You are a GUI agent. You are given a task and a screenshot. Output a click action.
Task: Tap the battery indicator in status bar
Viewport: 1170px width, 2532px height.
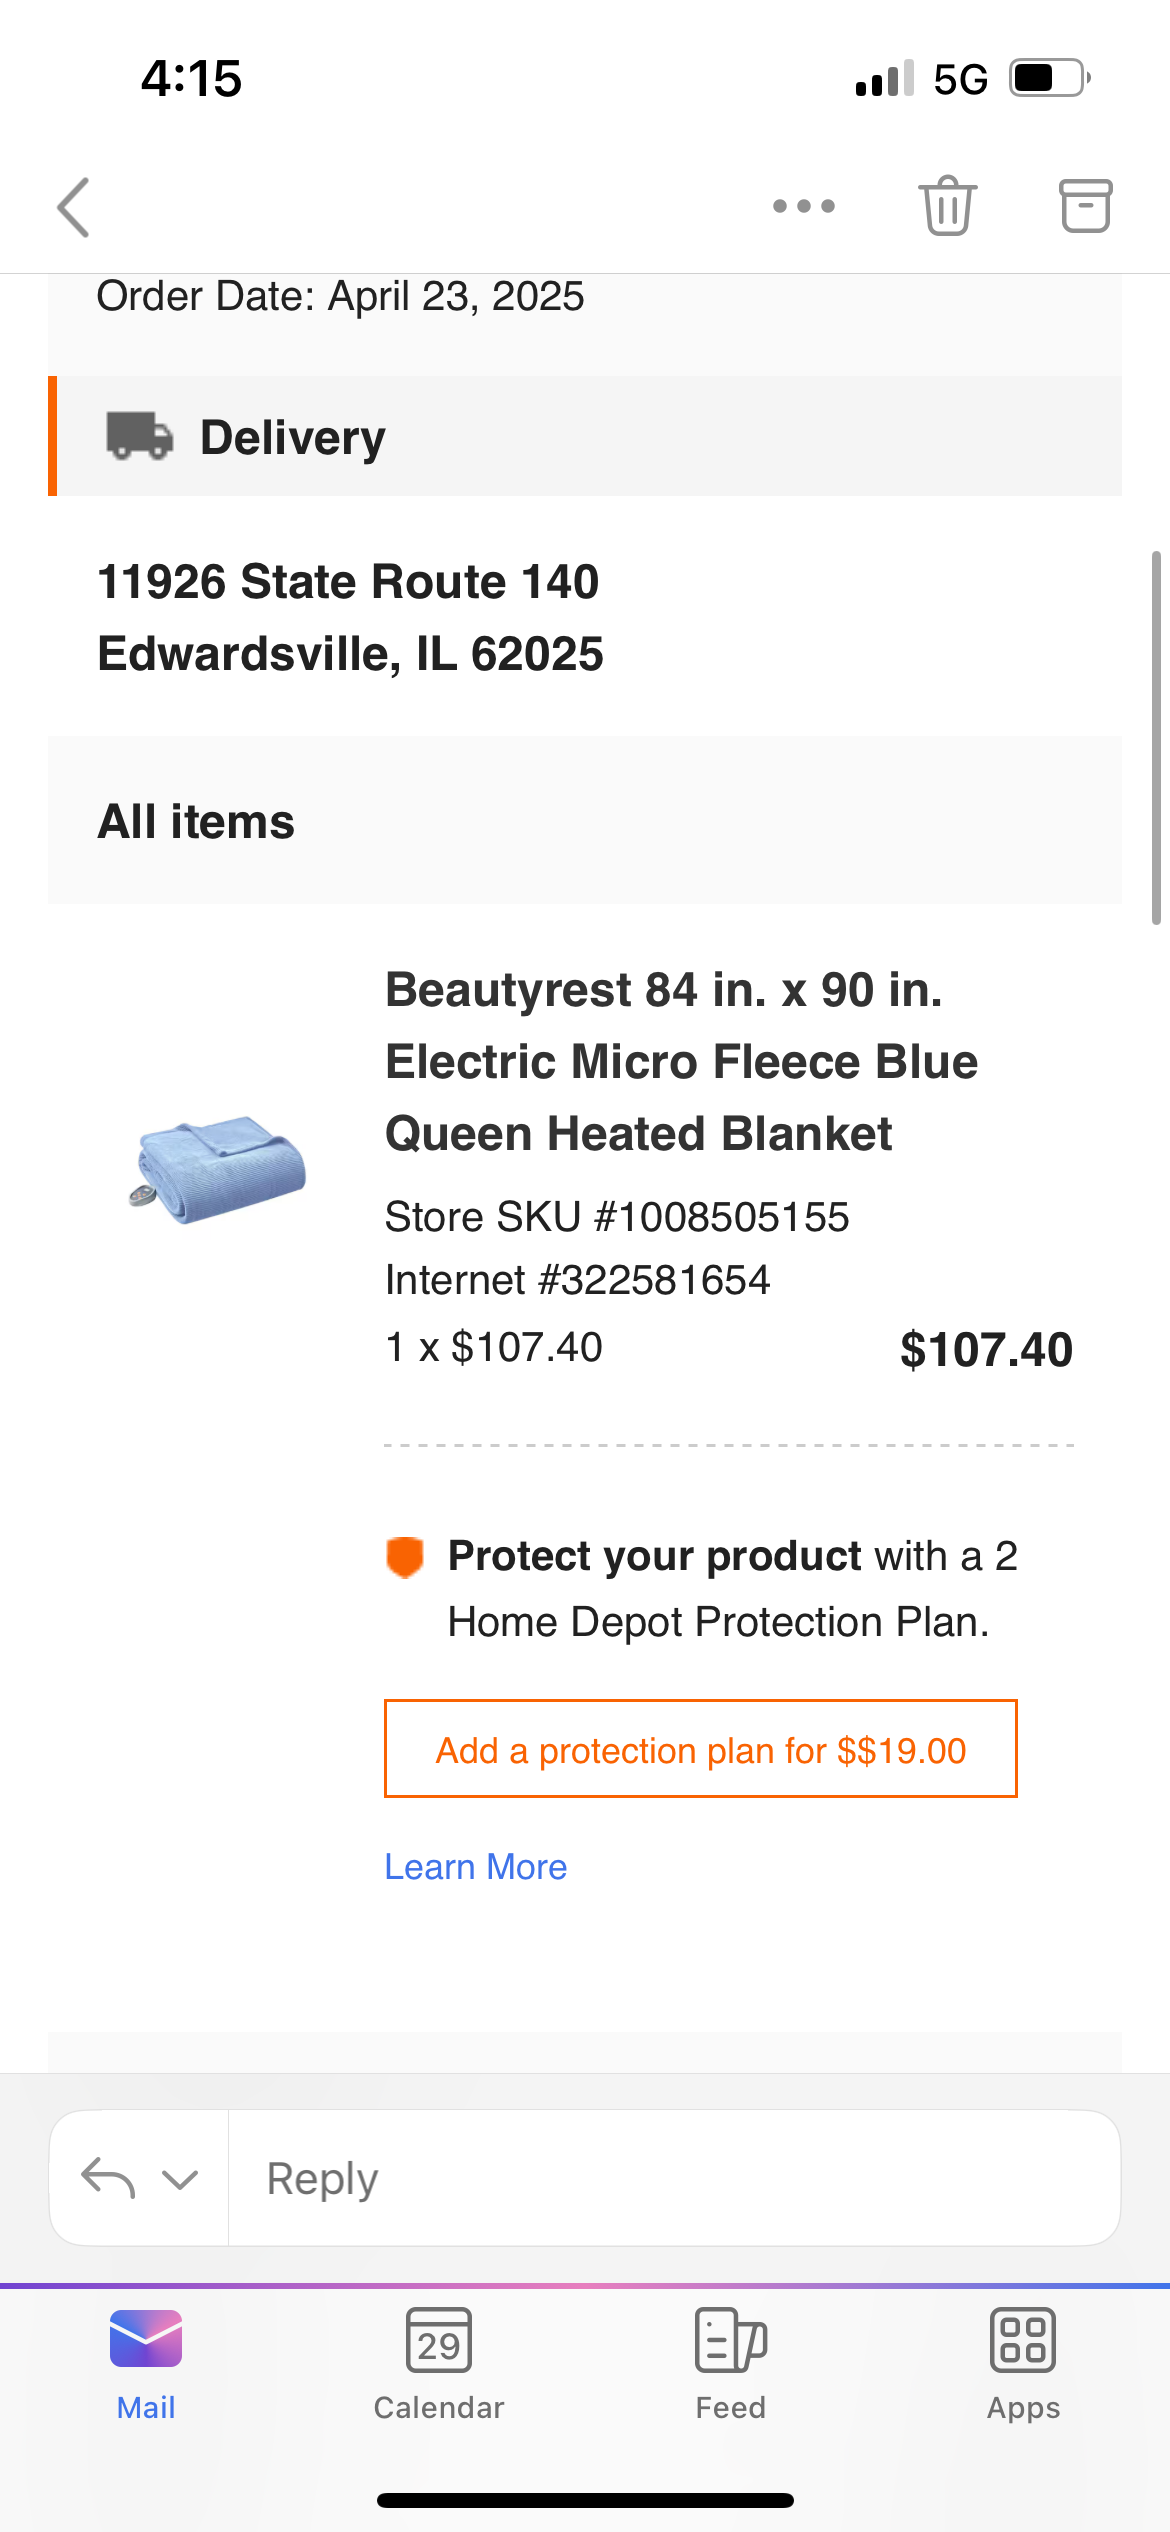(1050, 78)
